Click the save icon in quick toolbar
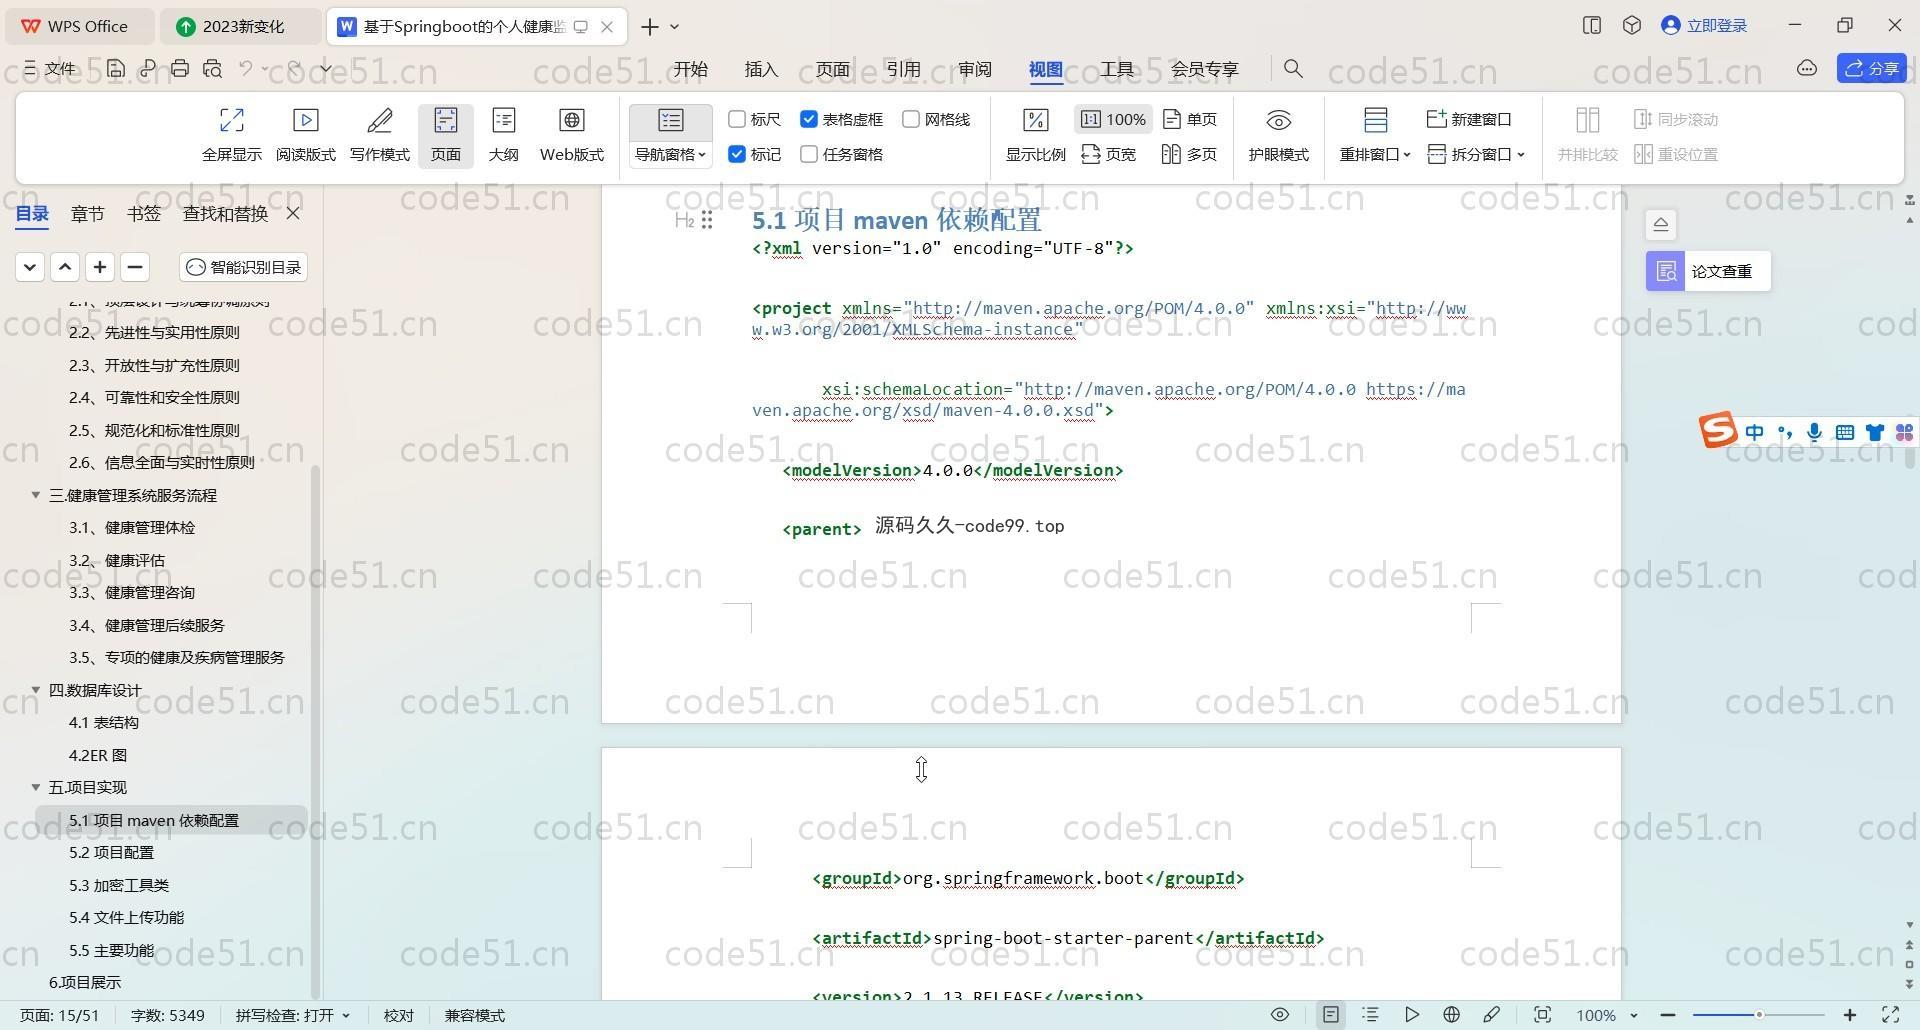The width and height of the screenshot is (1920, 1030). (116, 68)
